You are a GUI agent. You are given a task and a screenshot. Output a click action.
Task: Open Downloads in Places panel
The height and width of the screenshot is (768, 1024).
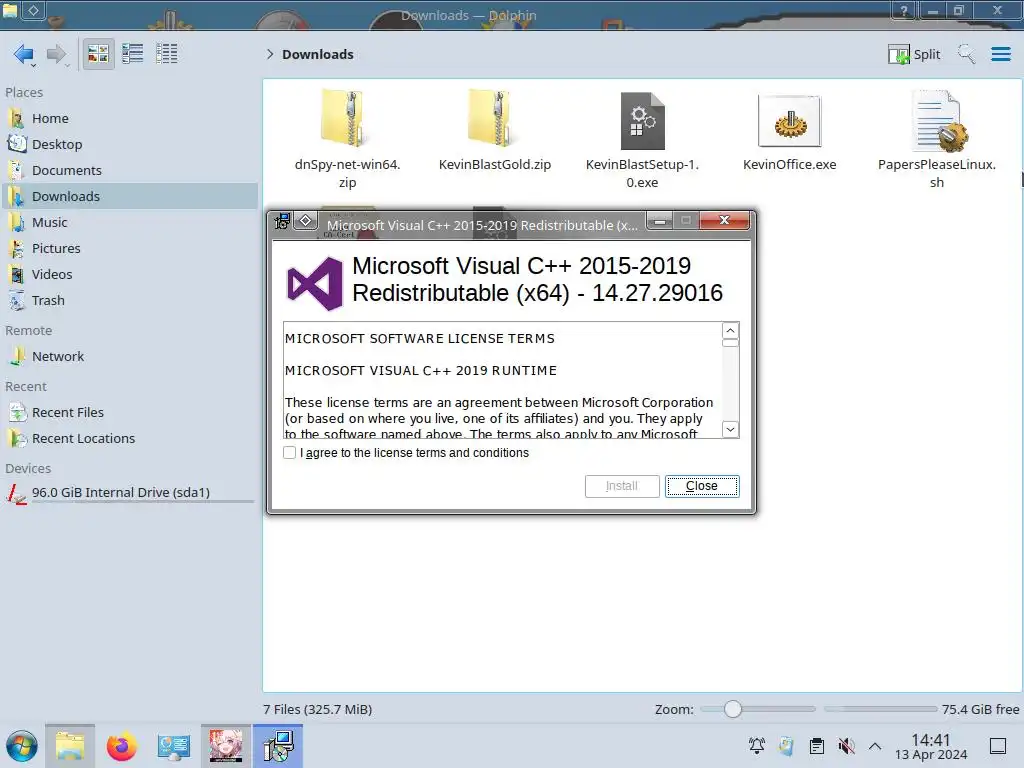(129, 197)
